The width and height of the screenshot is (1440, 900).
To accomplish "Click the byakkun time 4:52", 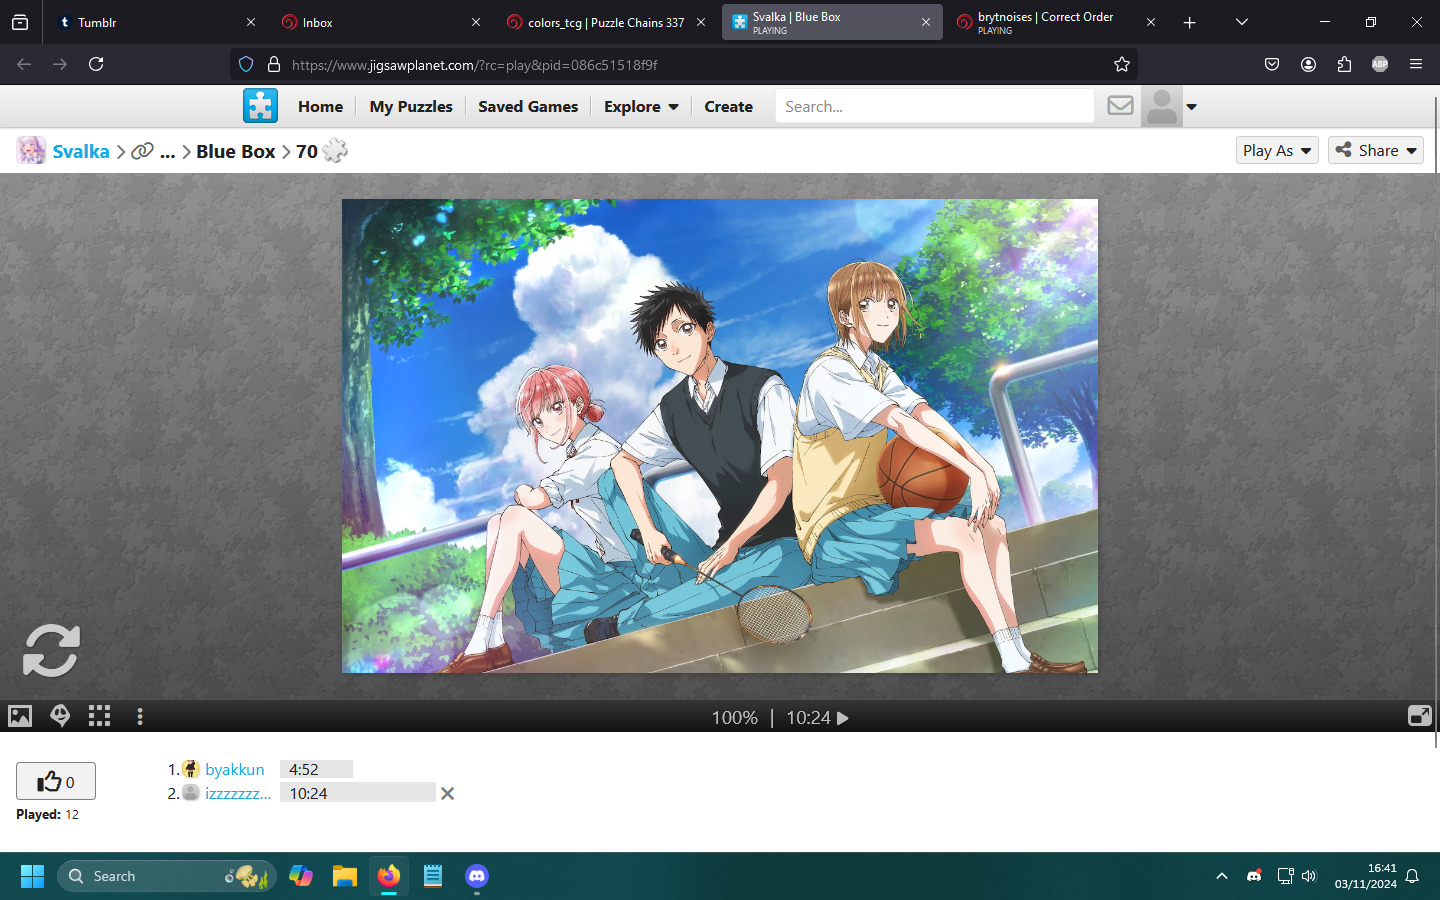I will pyautogui.click(x=304, y=769).
